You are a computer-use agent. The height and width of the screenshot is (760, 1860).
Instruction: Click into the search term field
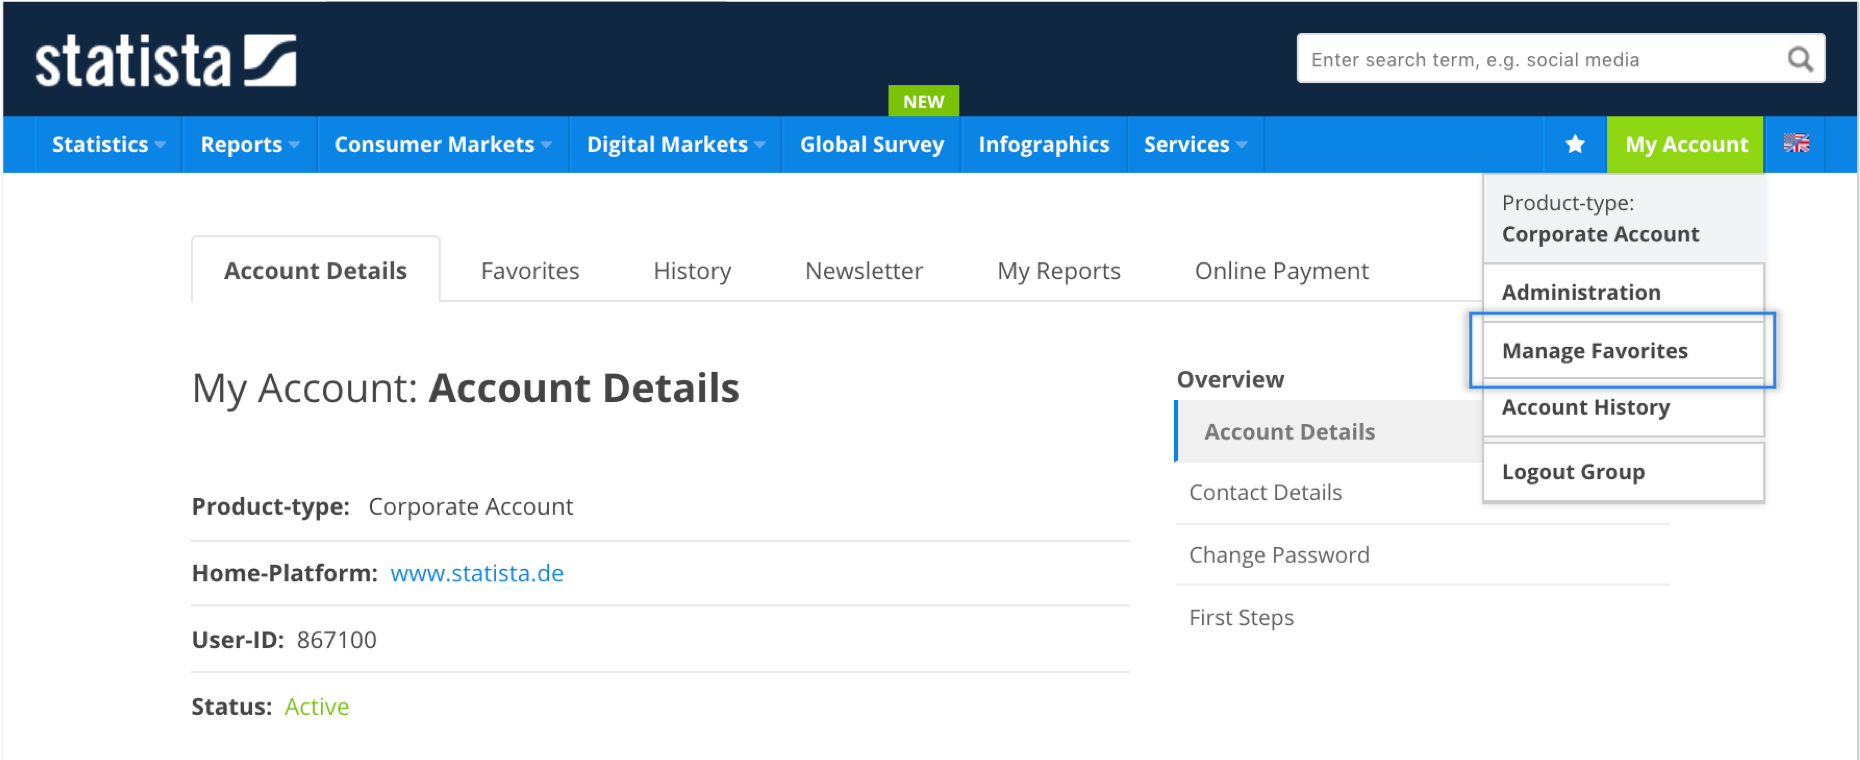click(1540, 60)
